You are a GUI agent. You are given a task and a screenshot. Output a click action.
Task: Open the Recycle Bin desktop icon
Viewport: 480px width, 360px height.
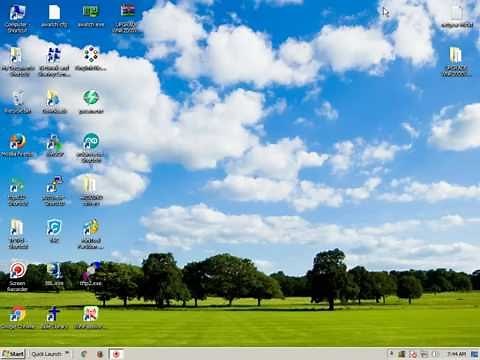pyautogui.click(x=18, y=102)
